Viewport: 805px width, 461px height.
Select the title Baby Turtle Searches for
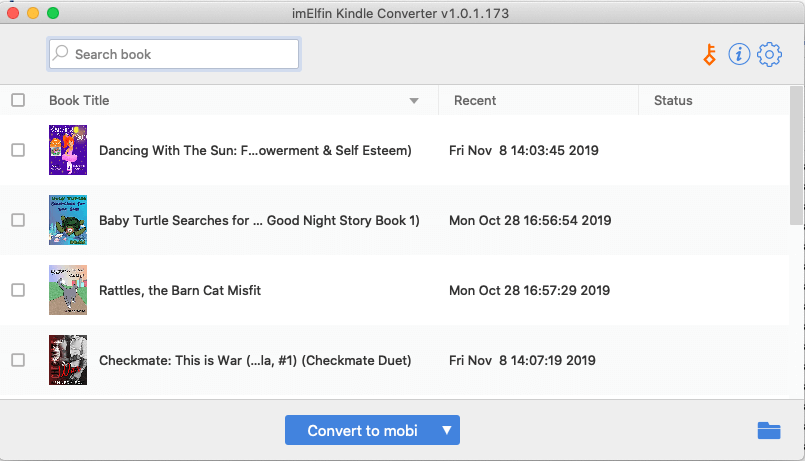(259, 220)
